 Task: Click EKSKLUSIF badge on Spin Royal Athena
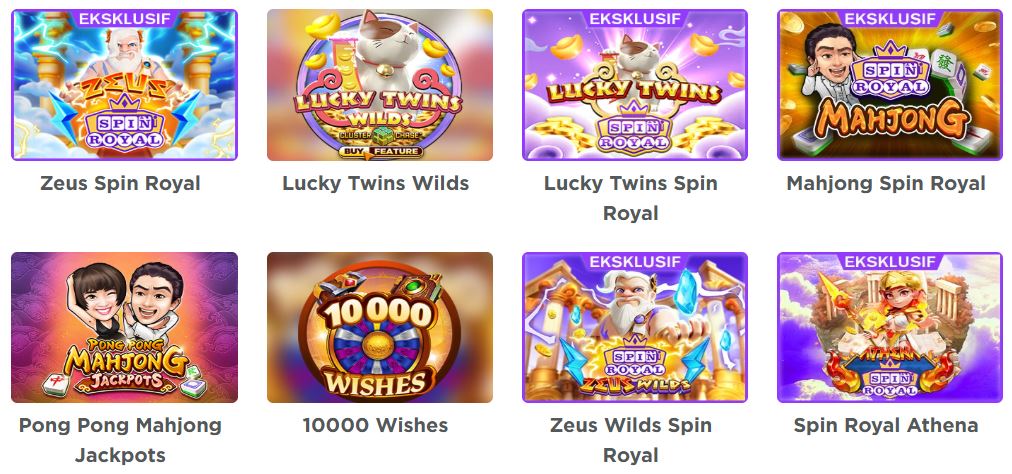coord(891,262)
